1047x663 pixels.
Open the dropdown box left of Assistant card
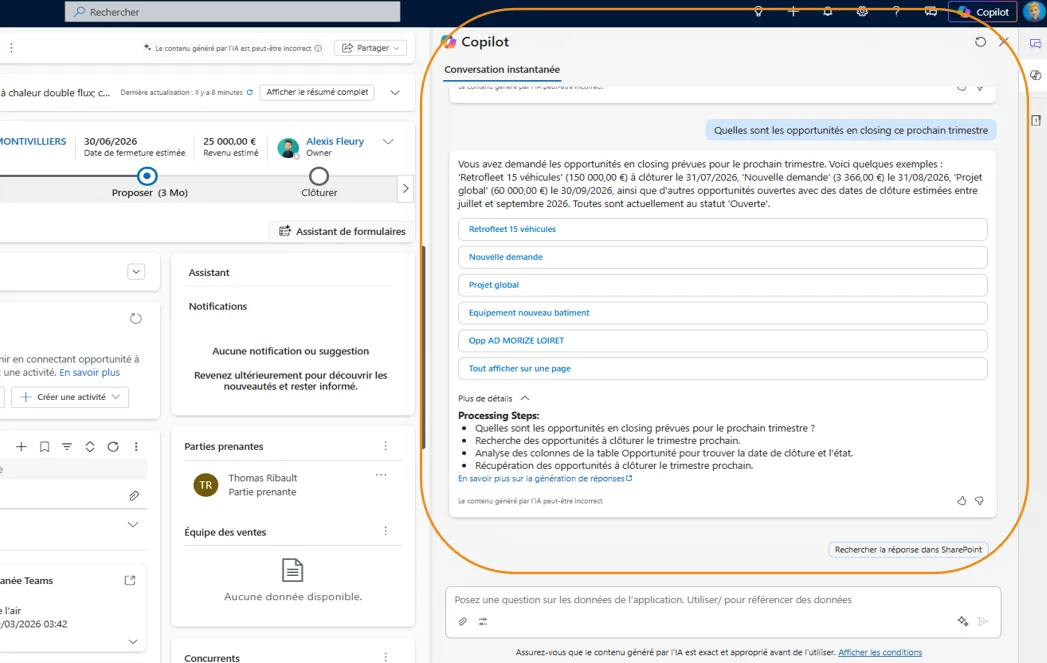[136, 272]
